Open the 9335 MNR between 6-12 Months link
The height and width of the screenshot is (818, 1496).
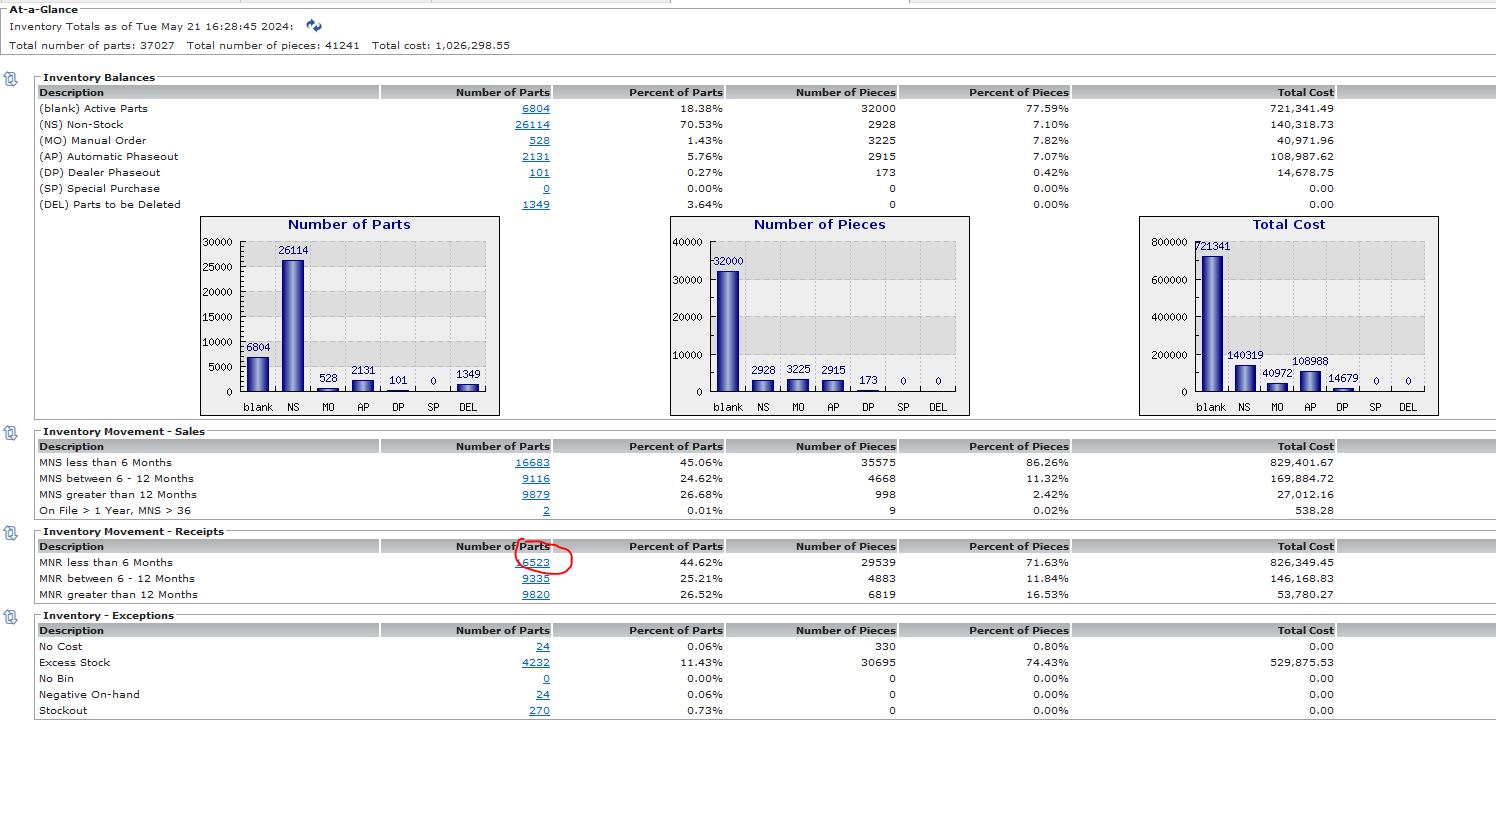point(537,578)
